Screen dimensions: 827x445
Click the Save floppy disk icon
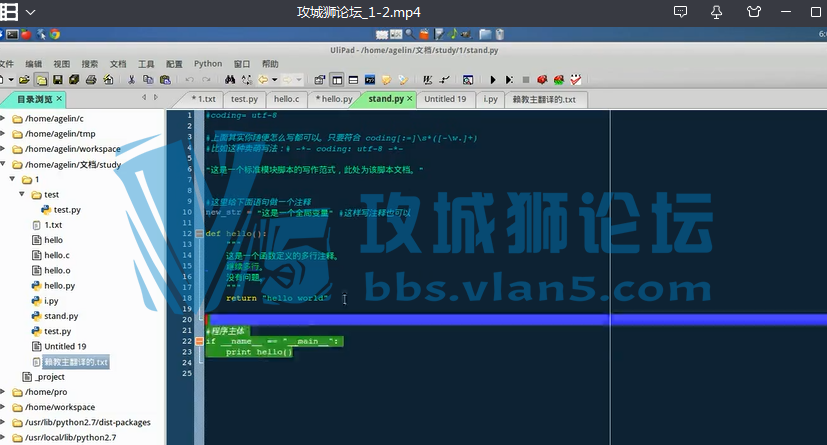coord(58,80)
